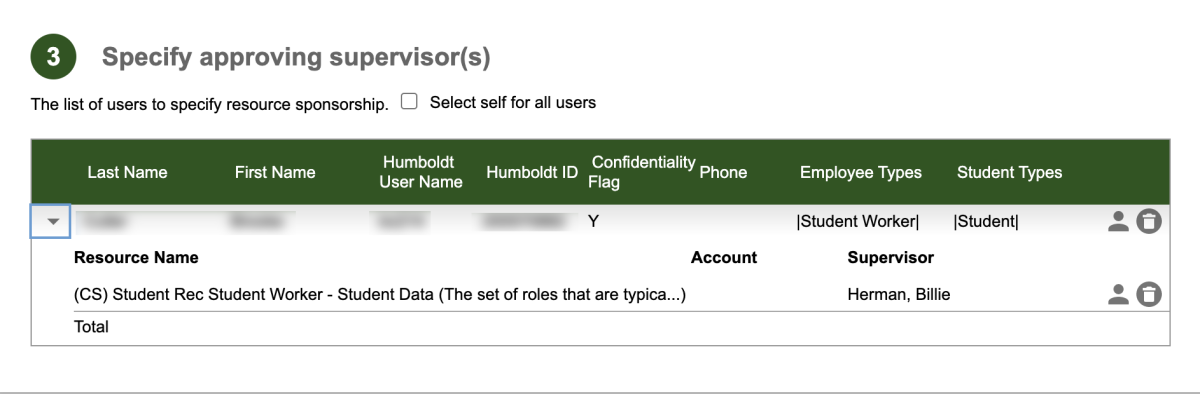The image size is (1200, 394).
Task: Click the Specify approving supervisor(s) heading
Action: coord(296,58)
